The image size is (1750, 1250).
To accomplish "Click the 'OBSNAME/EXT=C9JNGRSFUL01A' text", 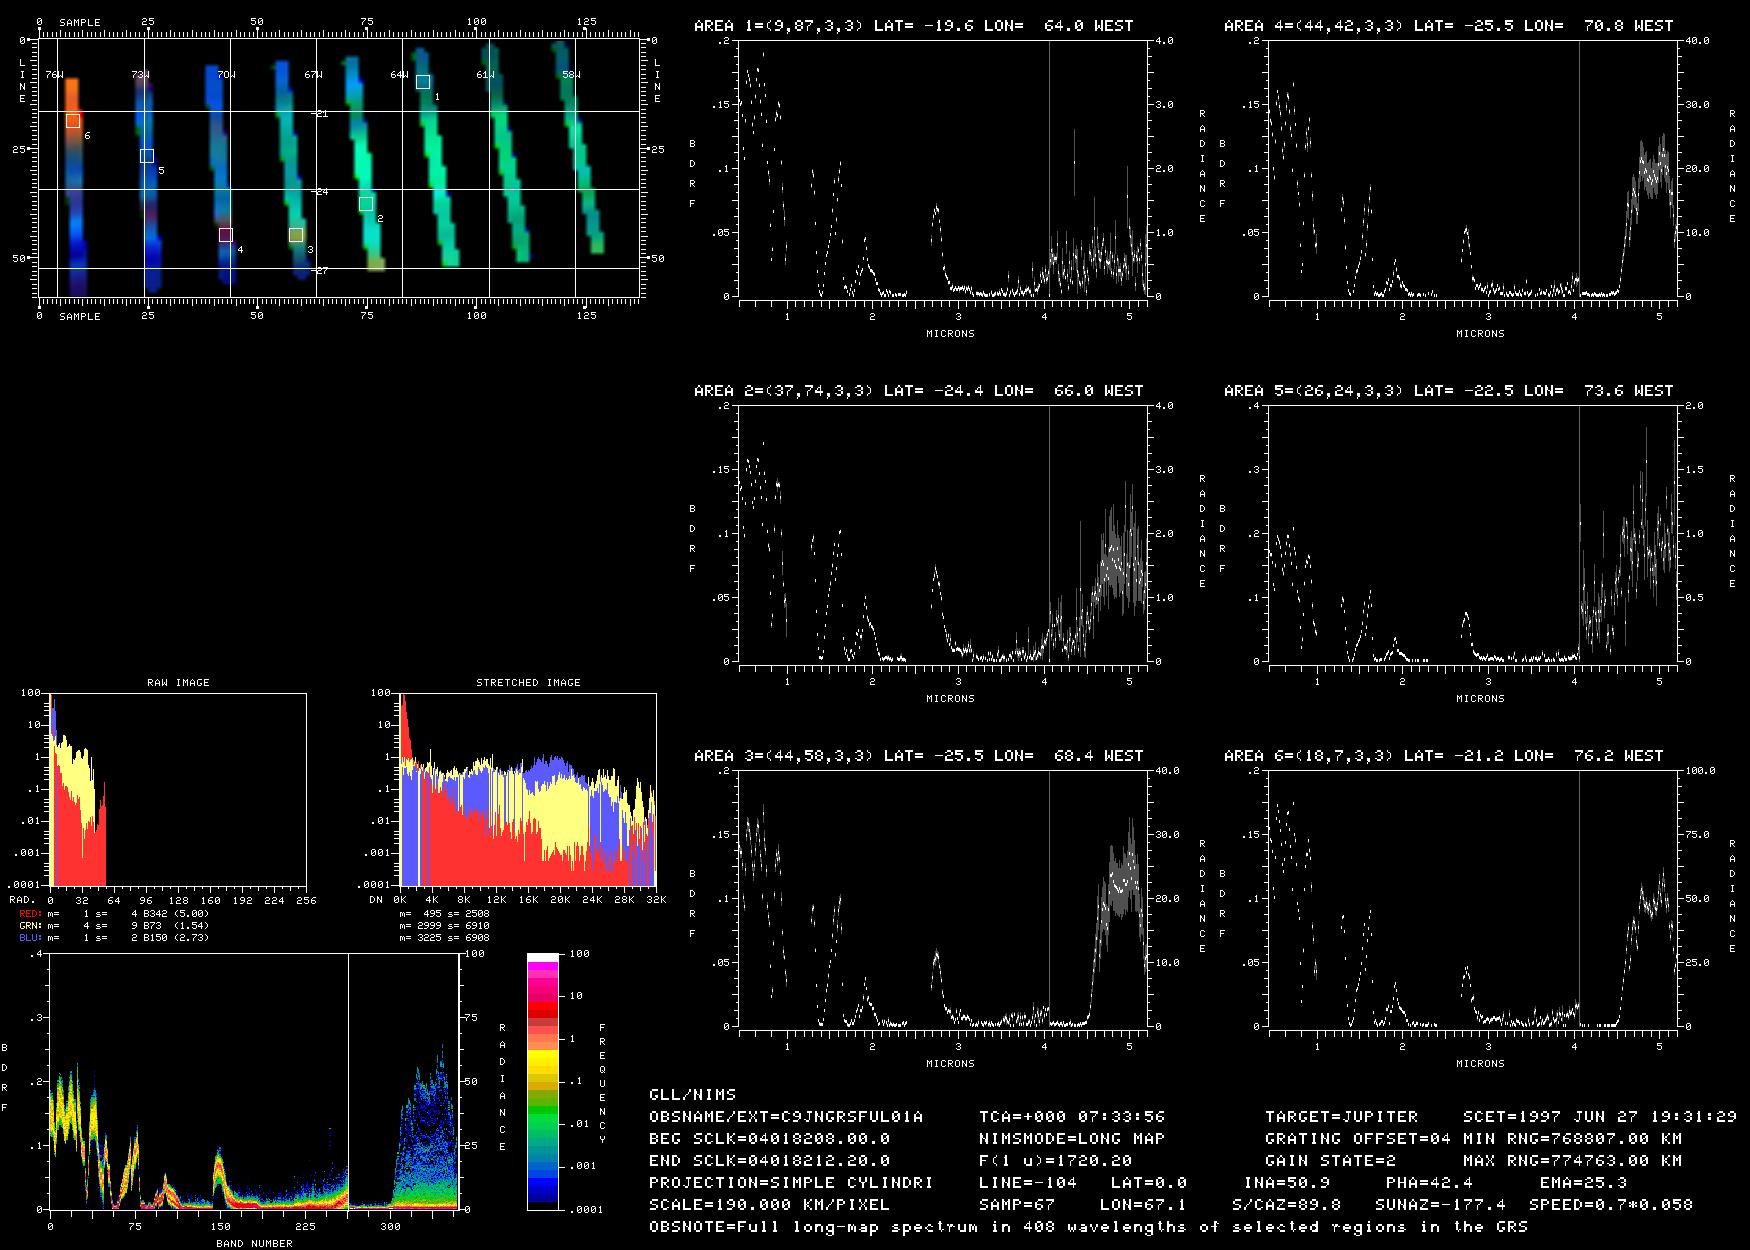I will pyautogui.click(x=786, y=1117).
